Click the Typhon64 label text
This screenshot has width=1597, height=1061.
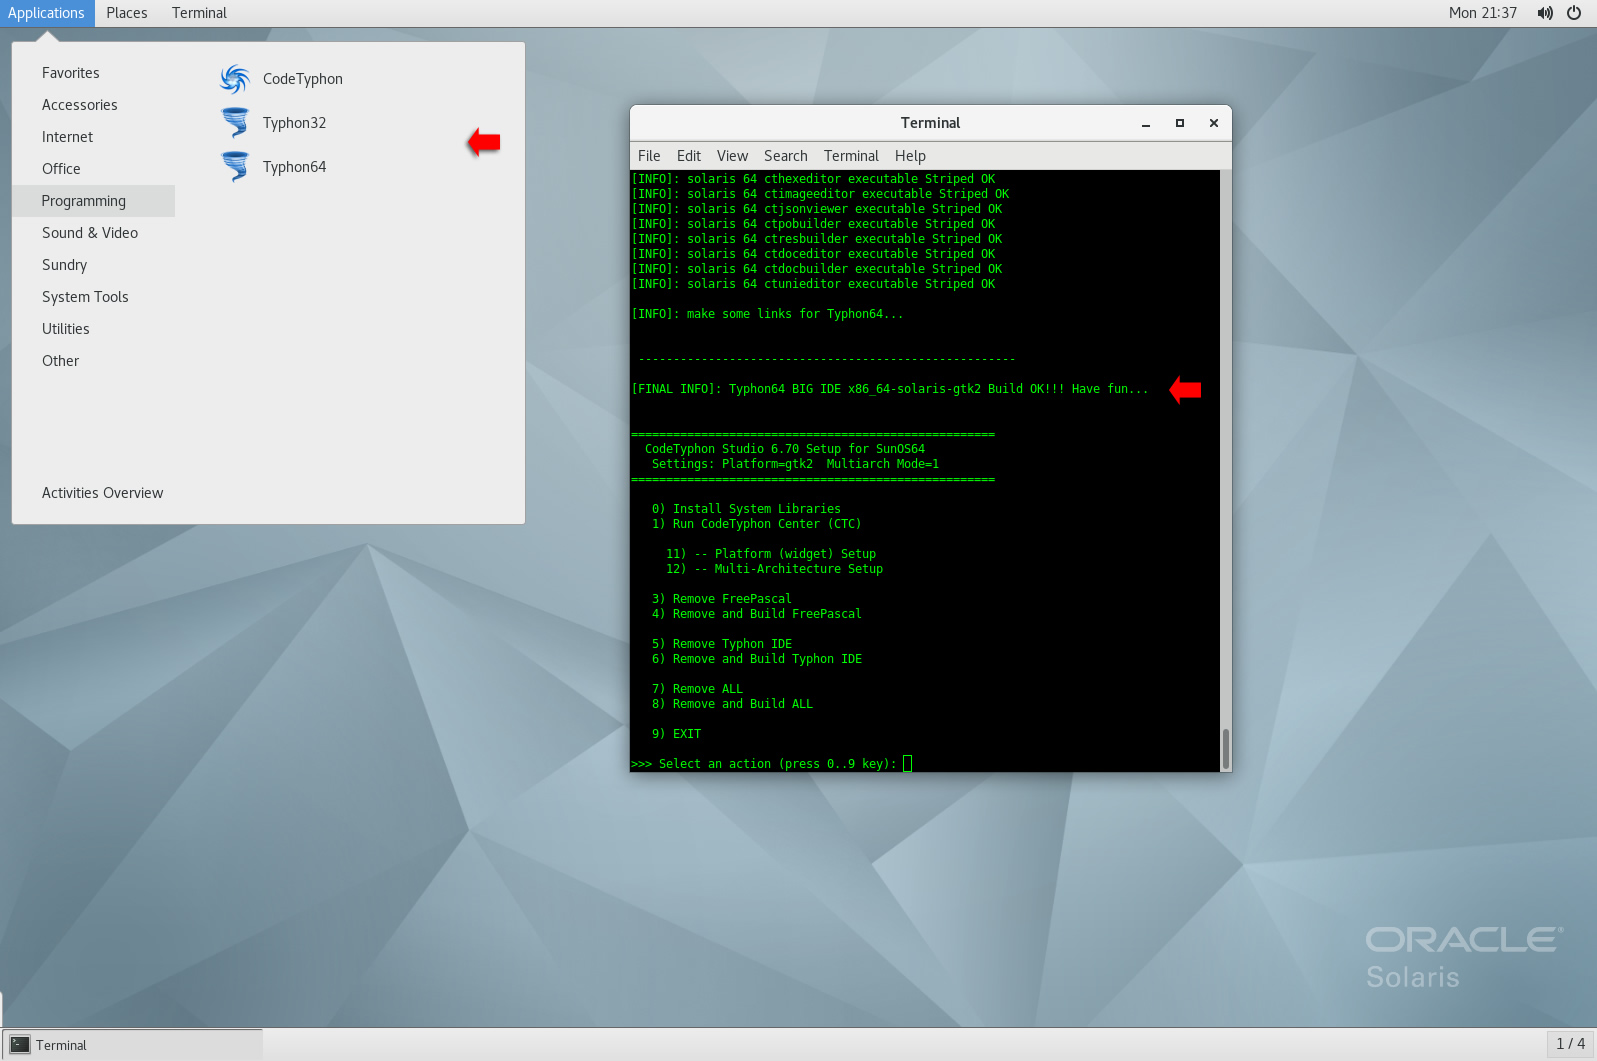(294, 167)
